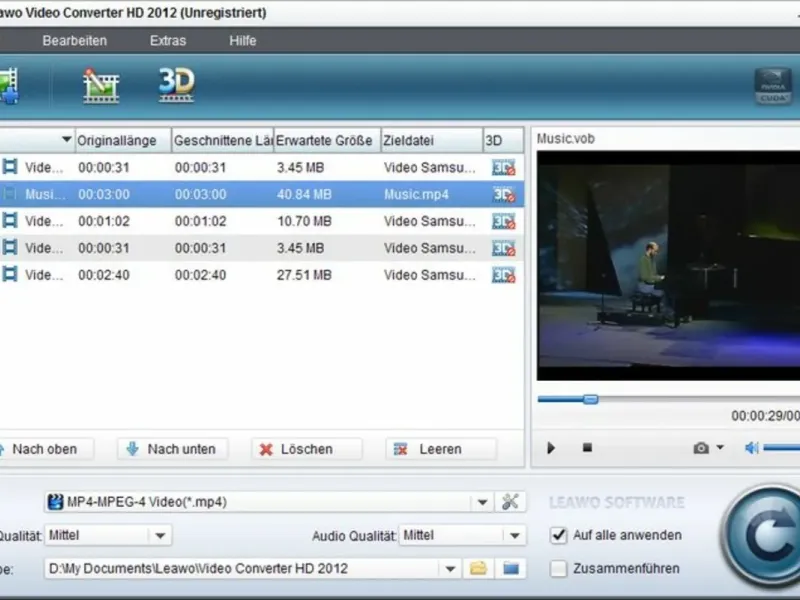
Task: Click the Nach oben button
Action: point(46,449)
